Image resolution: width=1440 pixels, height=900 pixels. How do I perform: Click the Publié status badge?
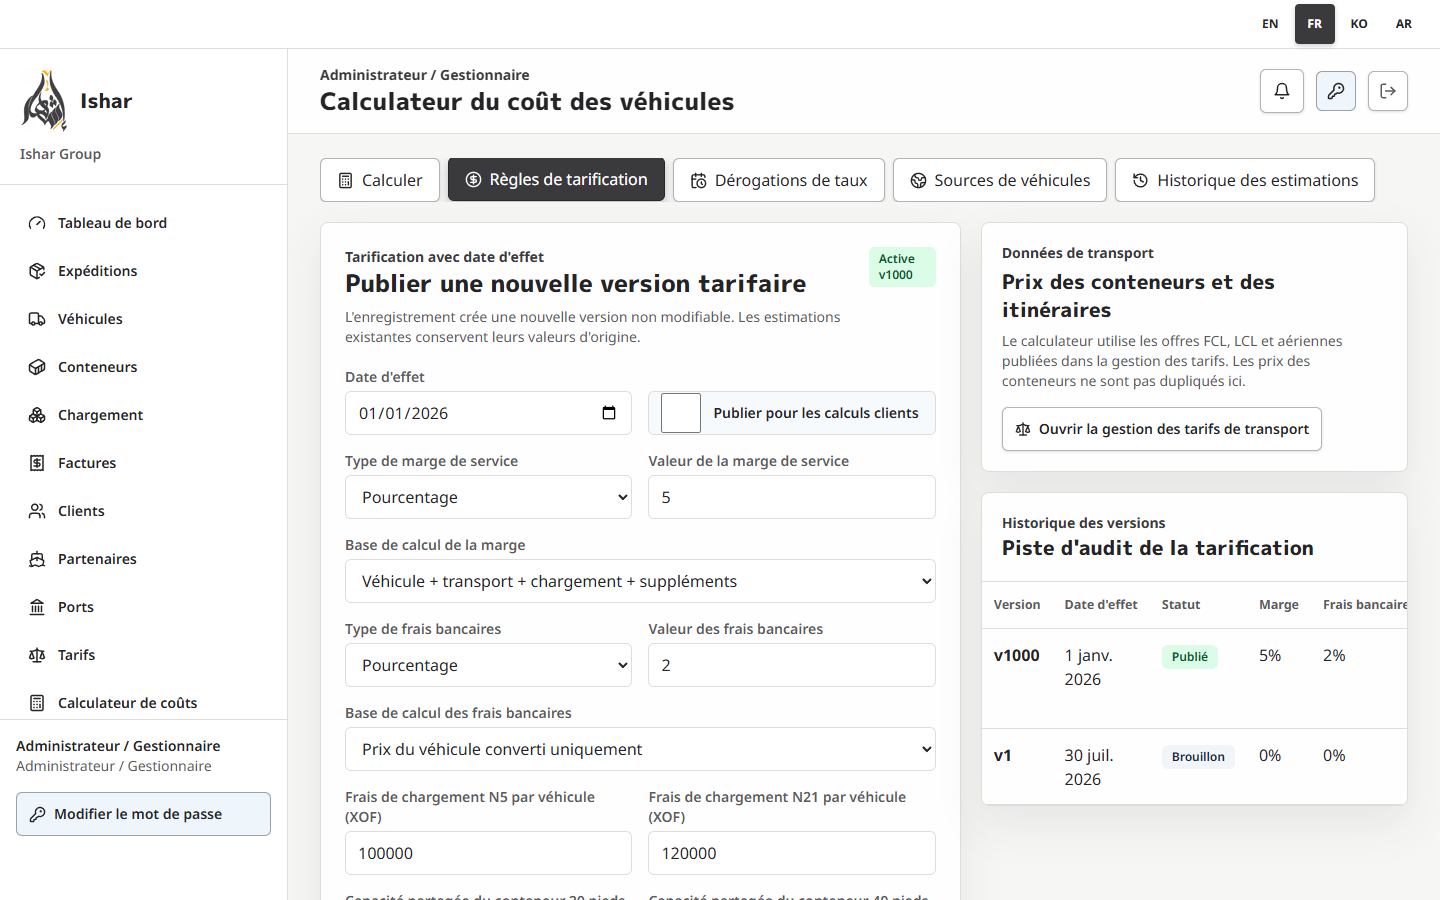point(1190,657)
